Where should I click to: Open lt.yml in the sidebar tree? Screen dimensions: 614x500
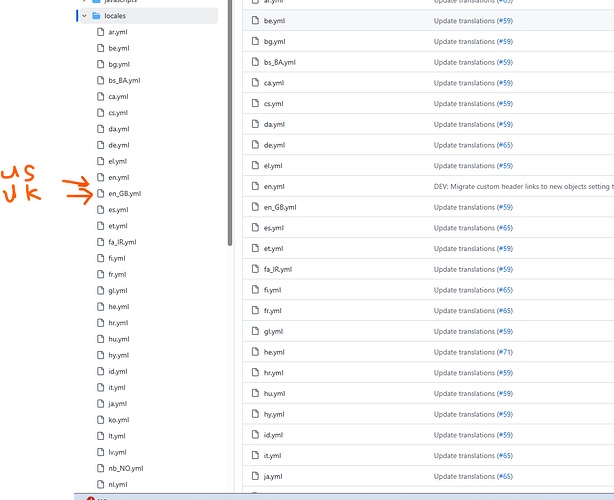(117, 436)
